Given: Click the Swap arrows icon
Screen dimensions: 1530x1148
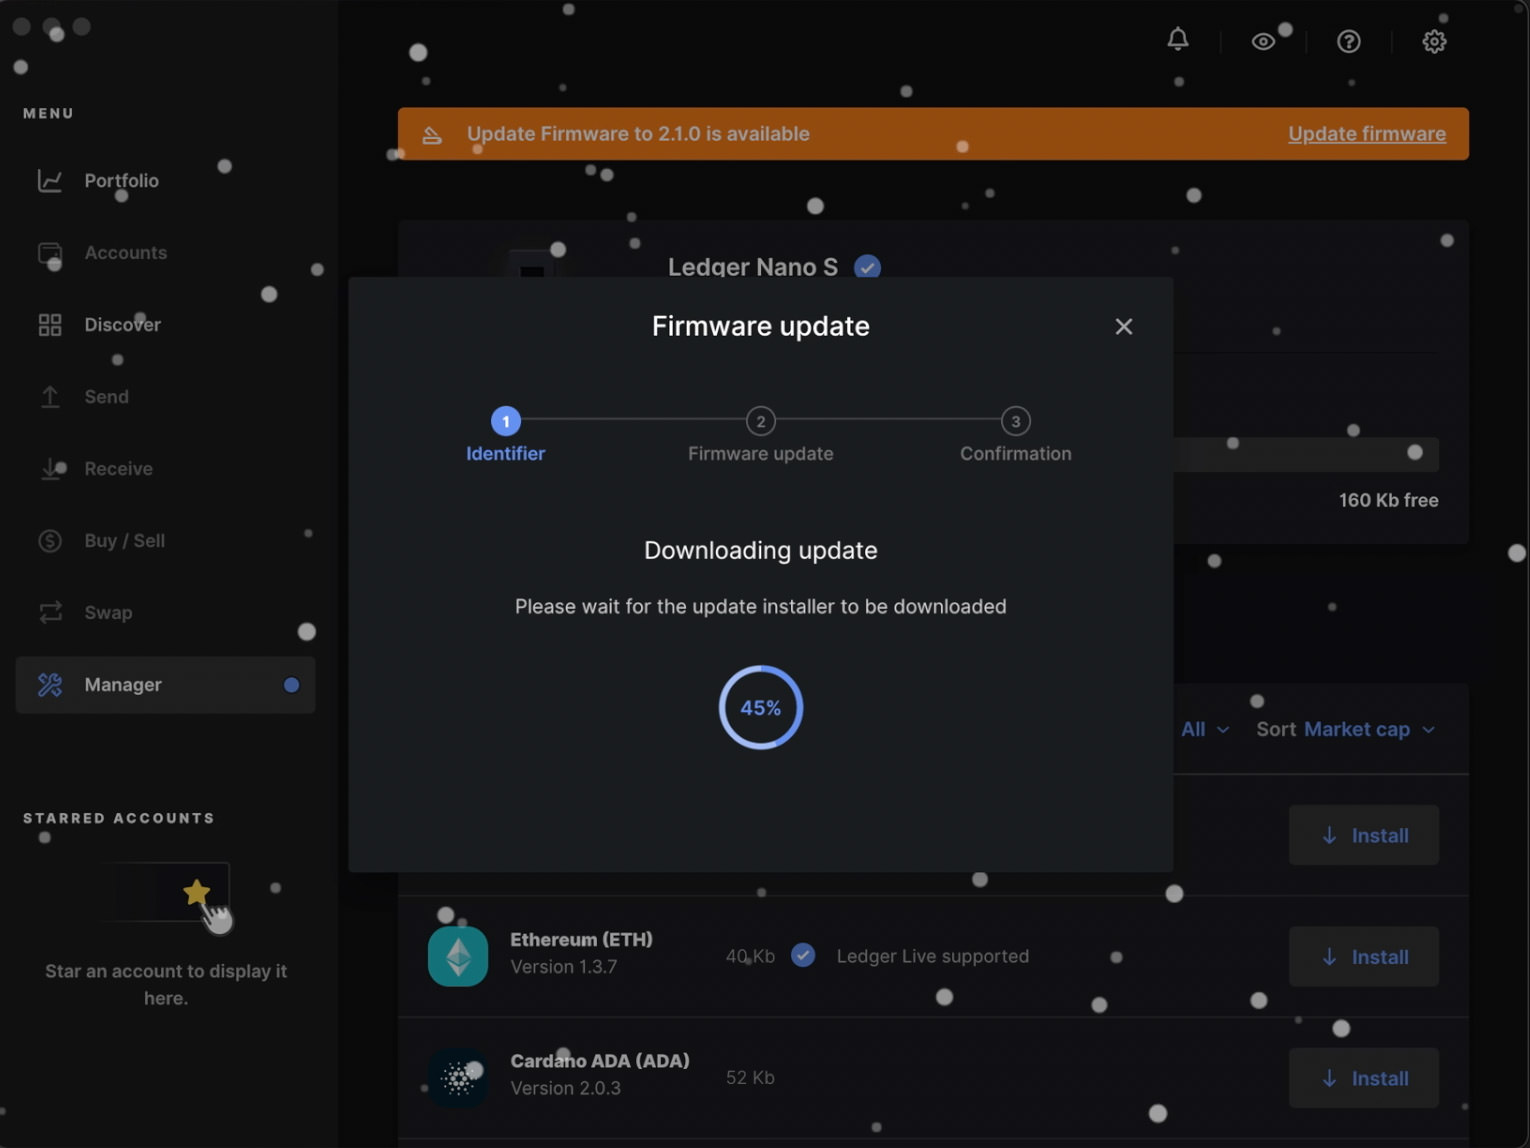Looking at the screenshot, I should click(50, 613).
